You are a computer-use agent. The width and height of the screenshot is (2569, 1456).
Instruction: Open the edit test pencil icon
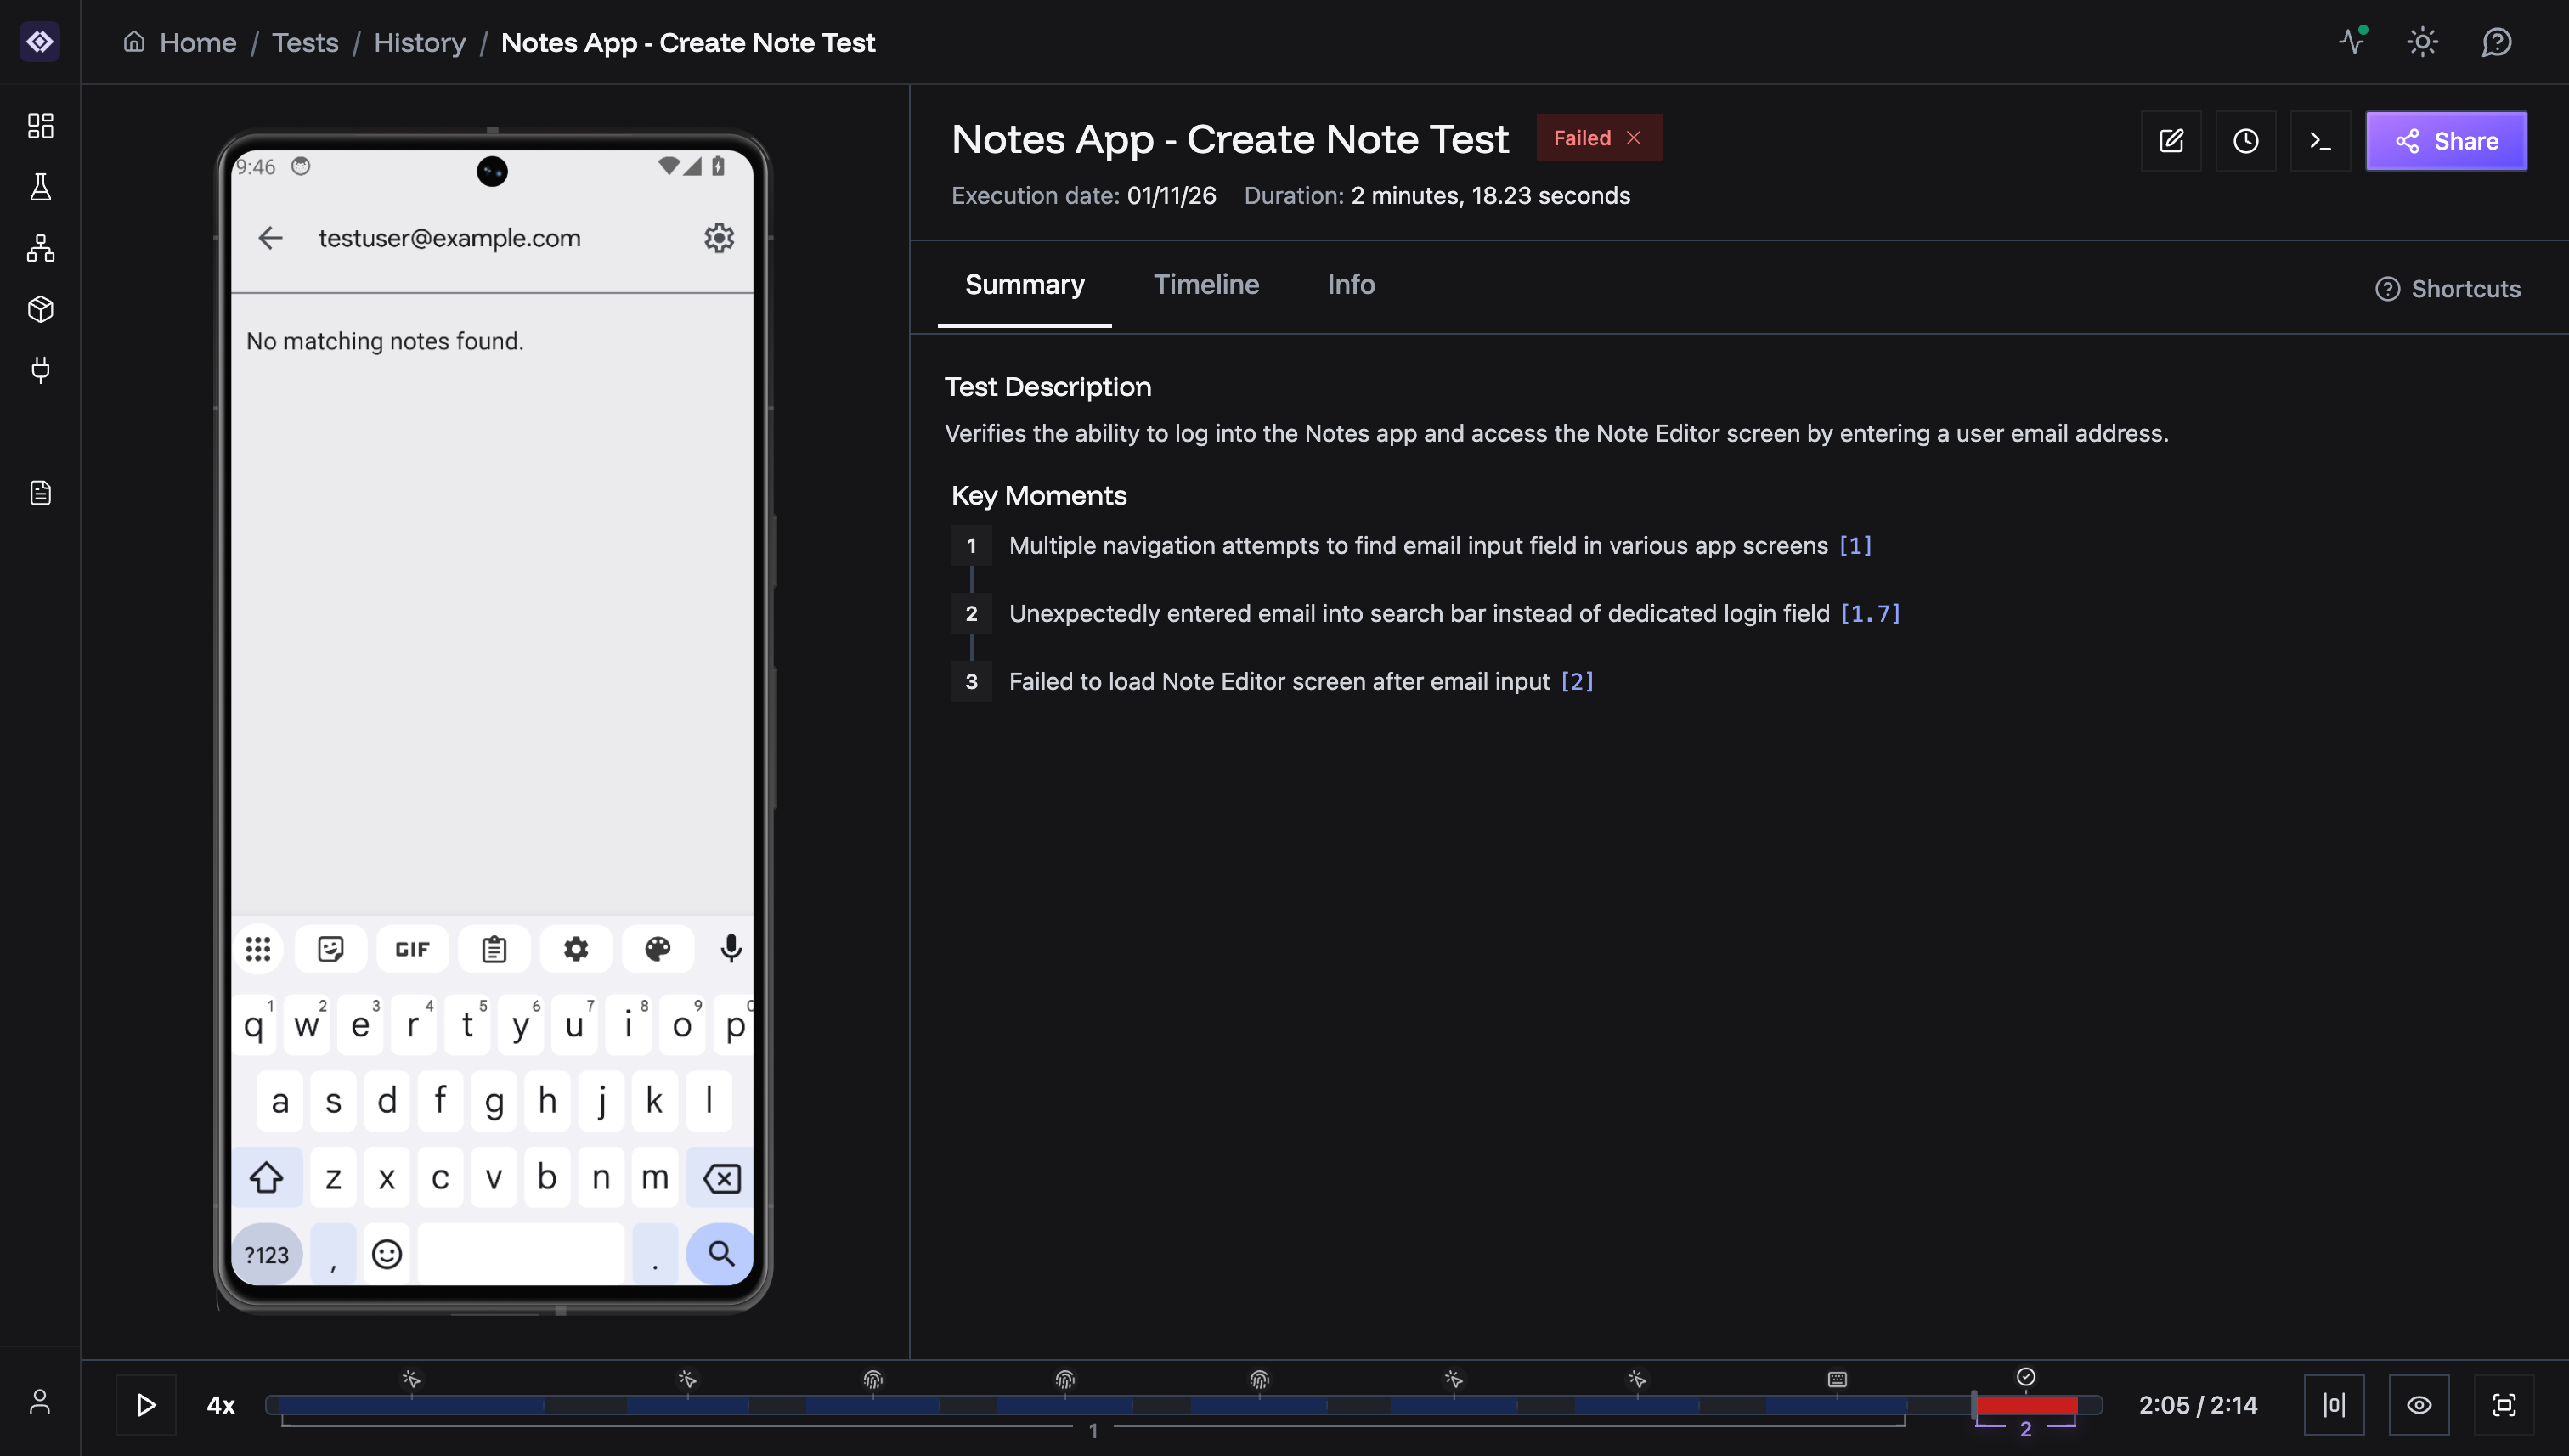(x=2171, y=141)
